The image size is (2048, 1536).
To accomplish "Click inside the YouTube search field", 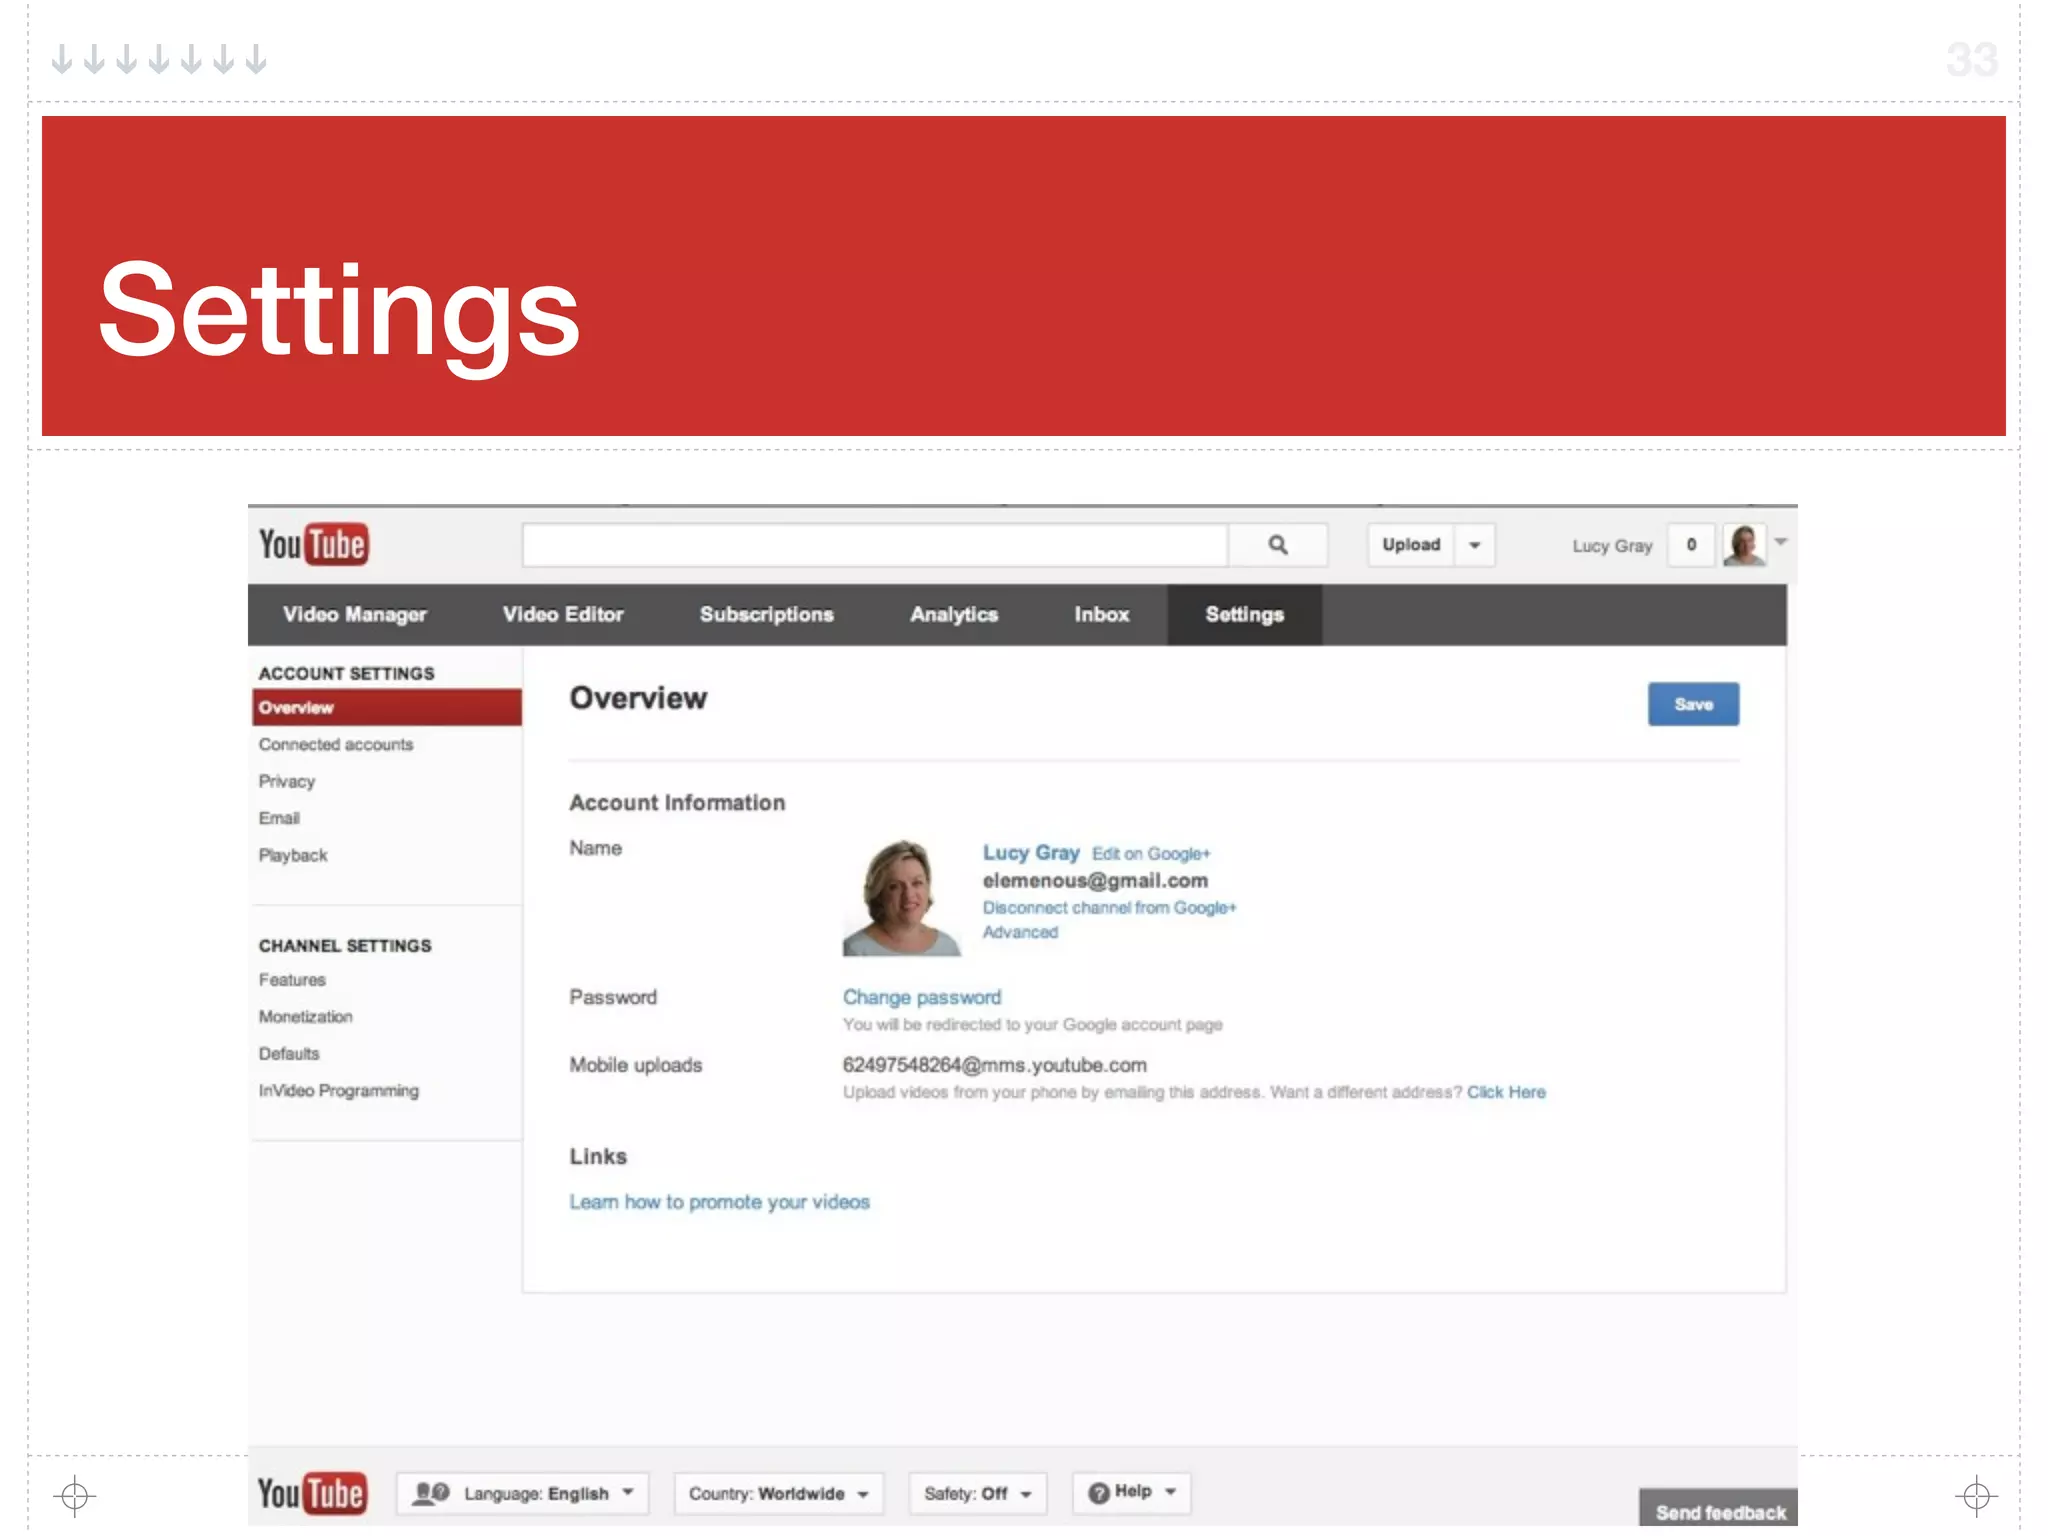I will point(875,545).
